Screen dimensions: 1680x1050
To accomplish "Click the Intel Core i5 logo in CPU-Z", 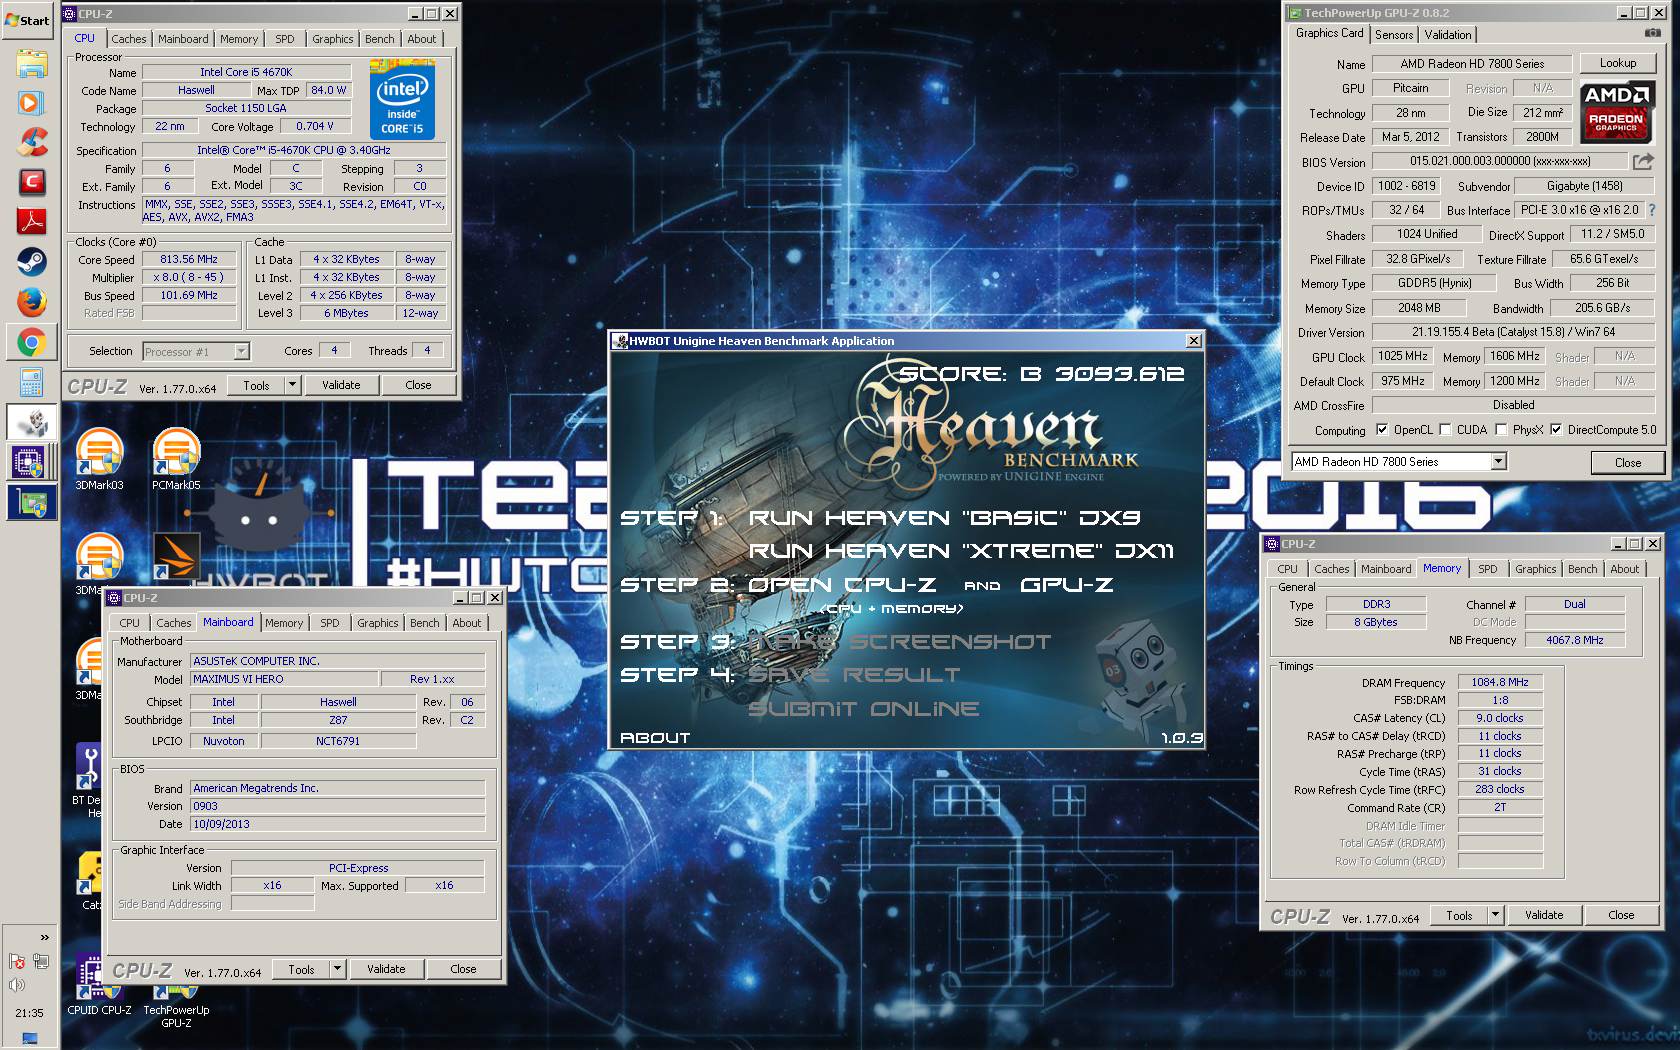I will tap(402, 100).
